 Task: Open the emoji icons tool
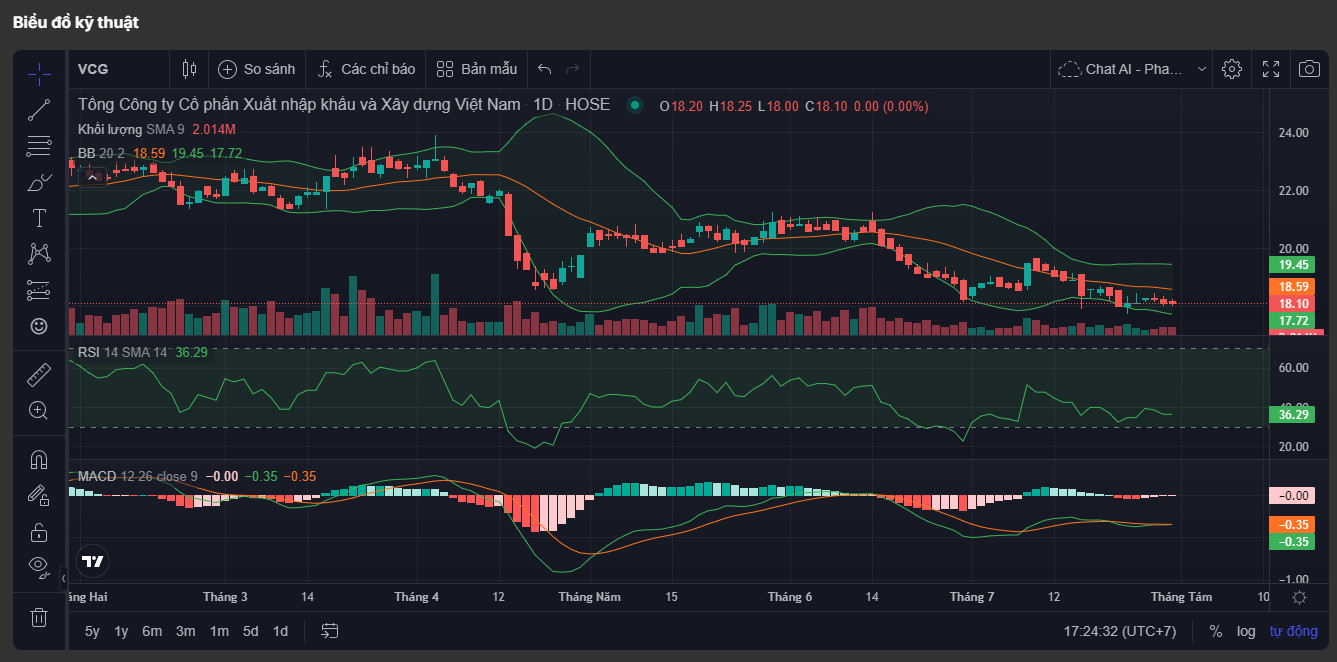click(39, 326)
